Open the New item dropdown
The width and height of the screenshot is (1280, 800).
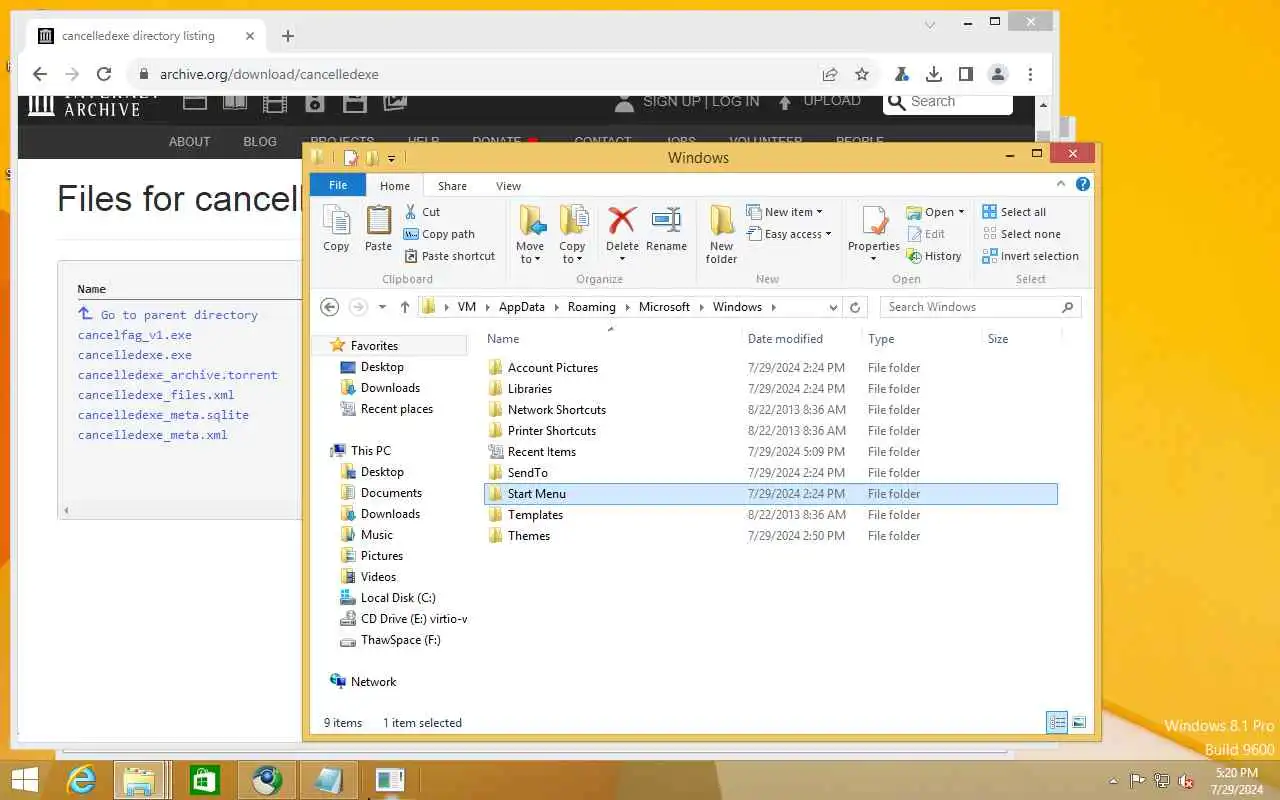785,212
